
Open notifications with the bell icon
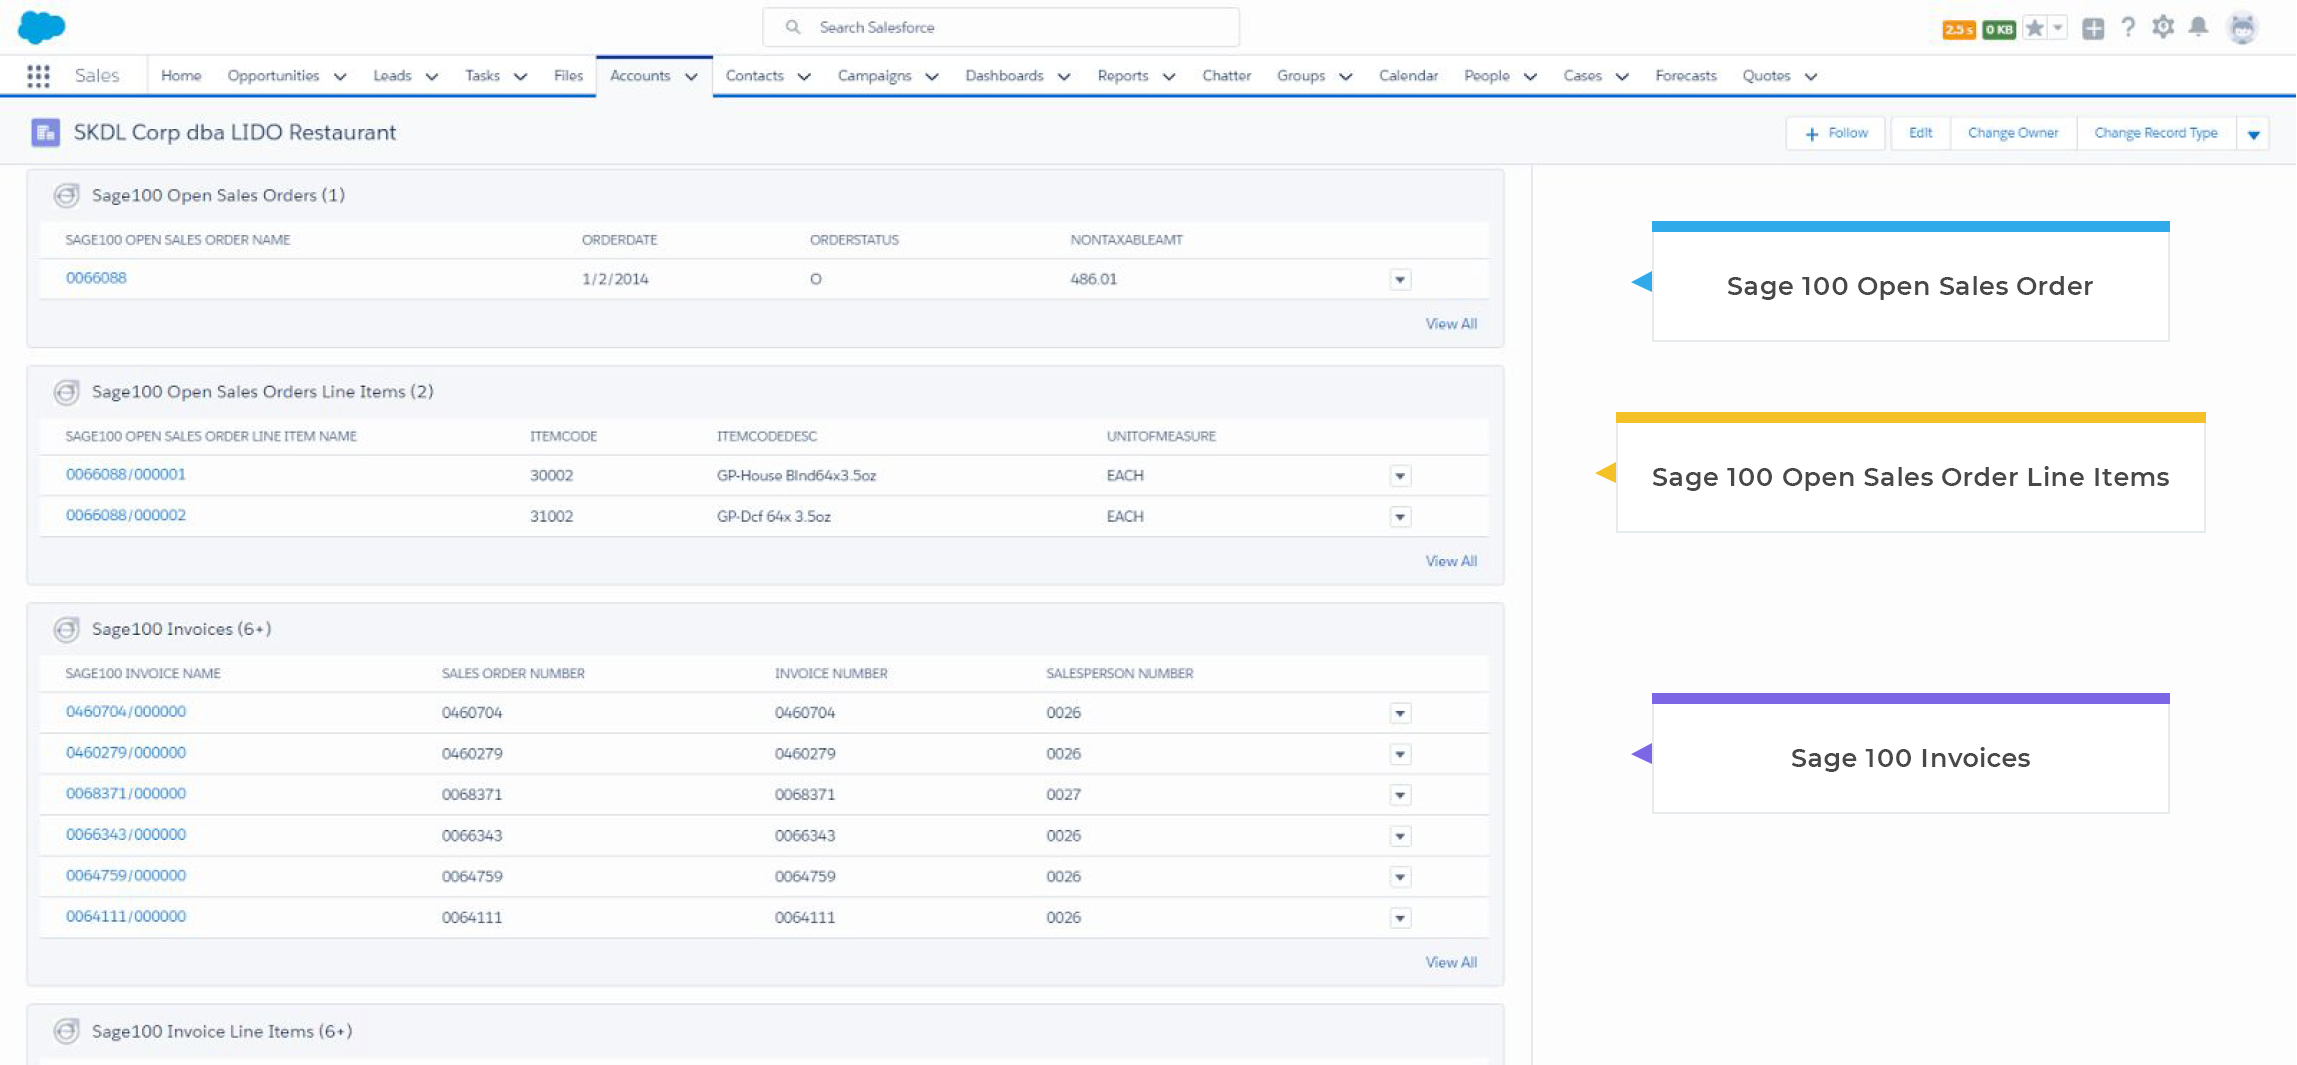click(2198, 27)
